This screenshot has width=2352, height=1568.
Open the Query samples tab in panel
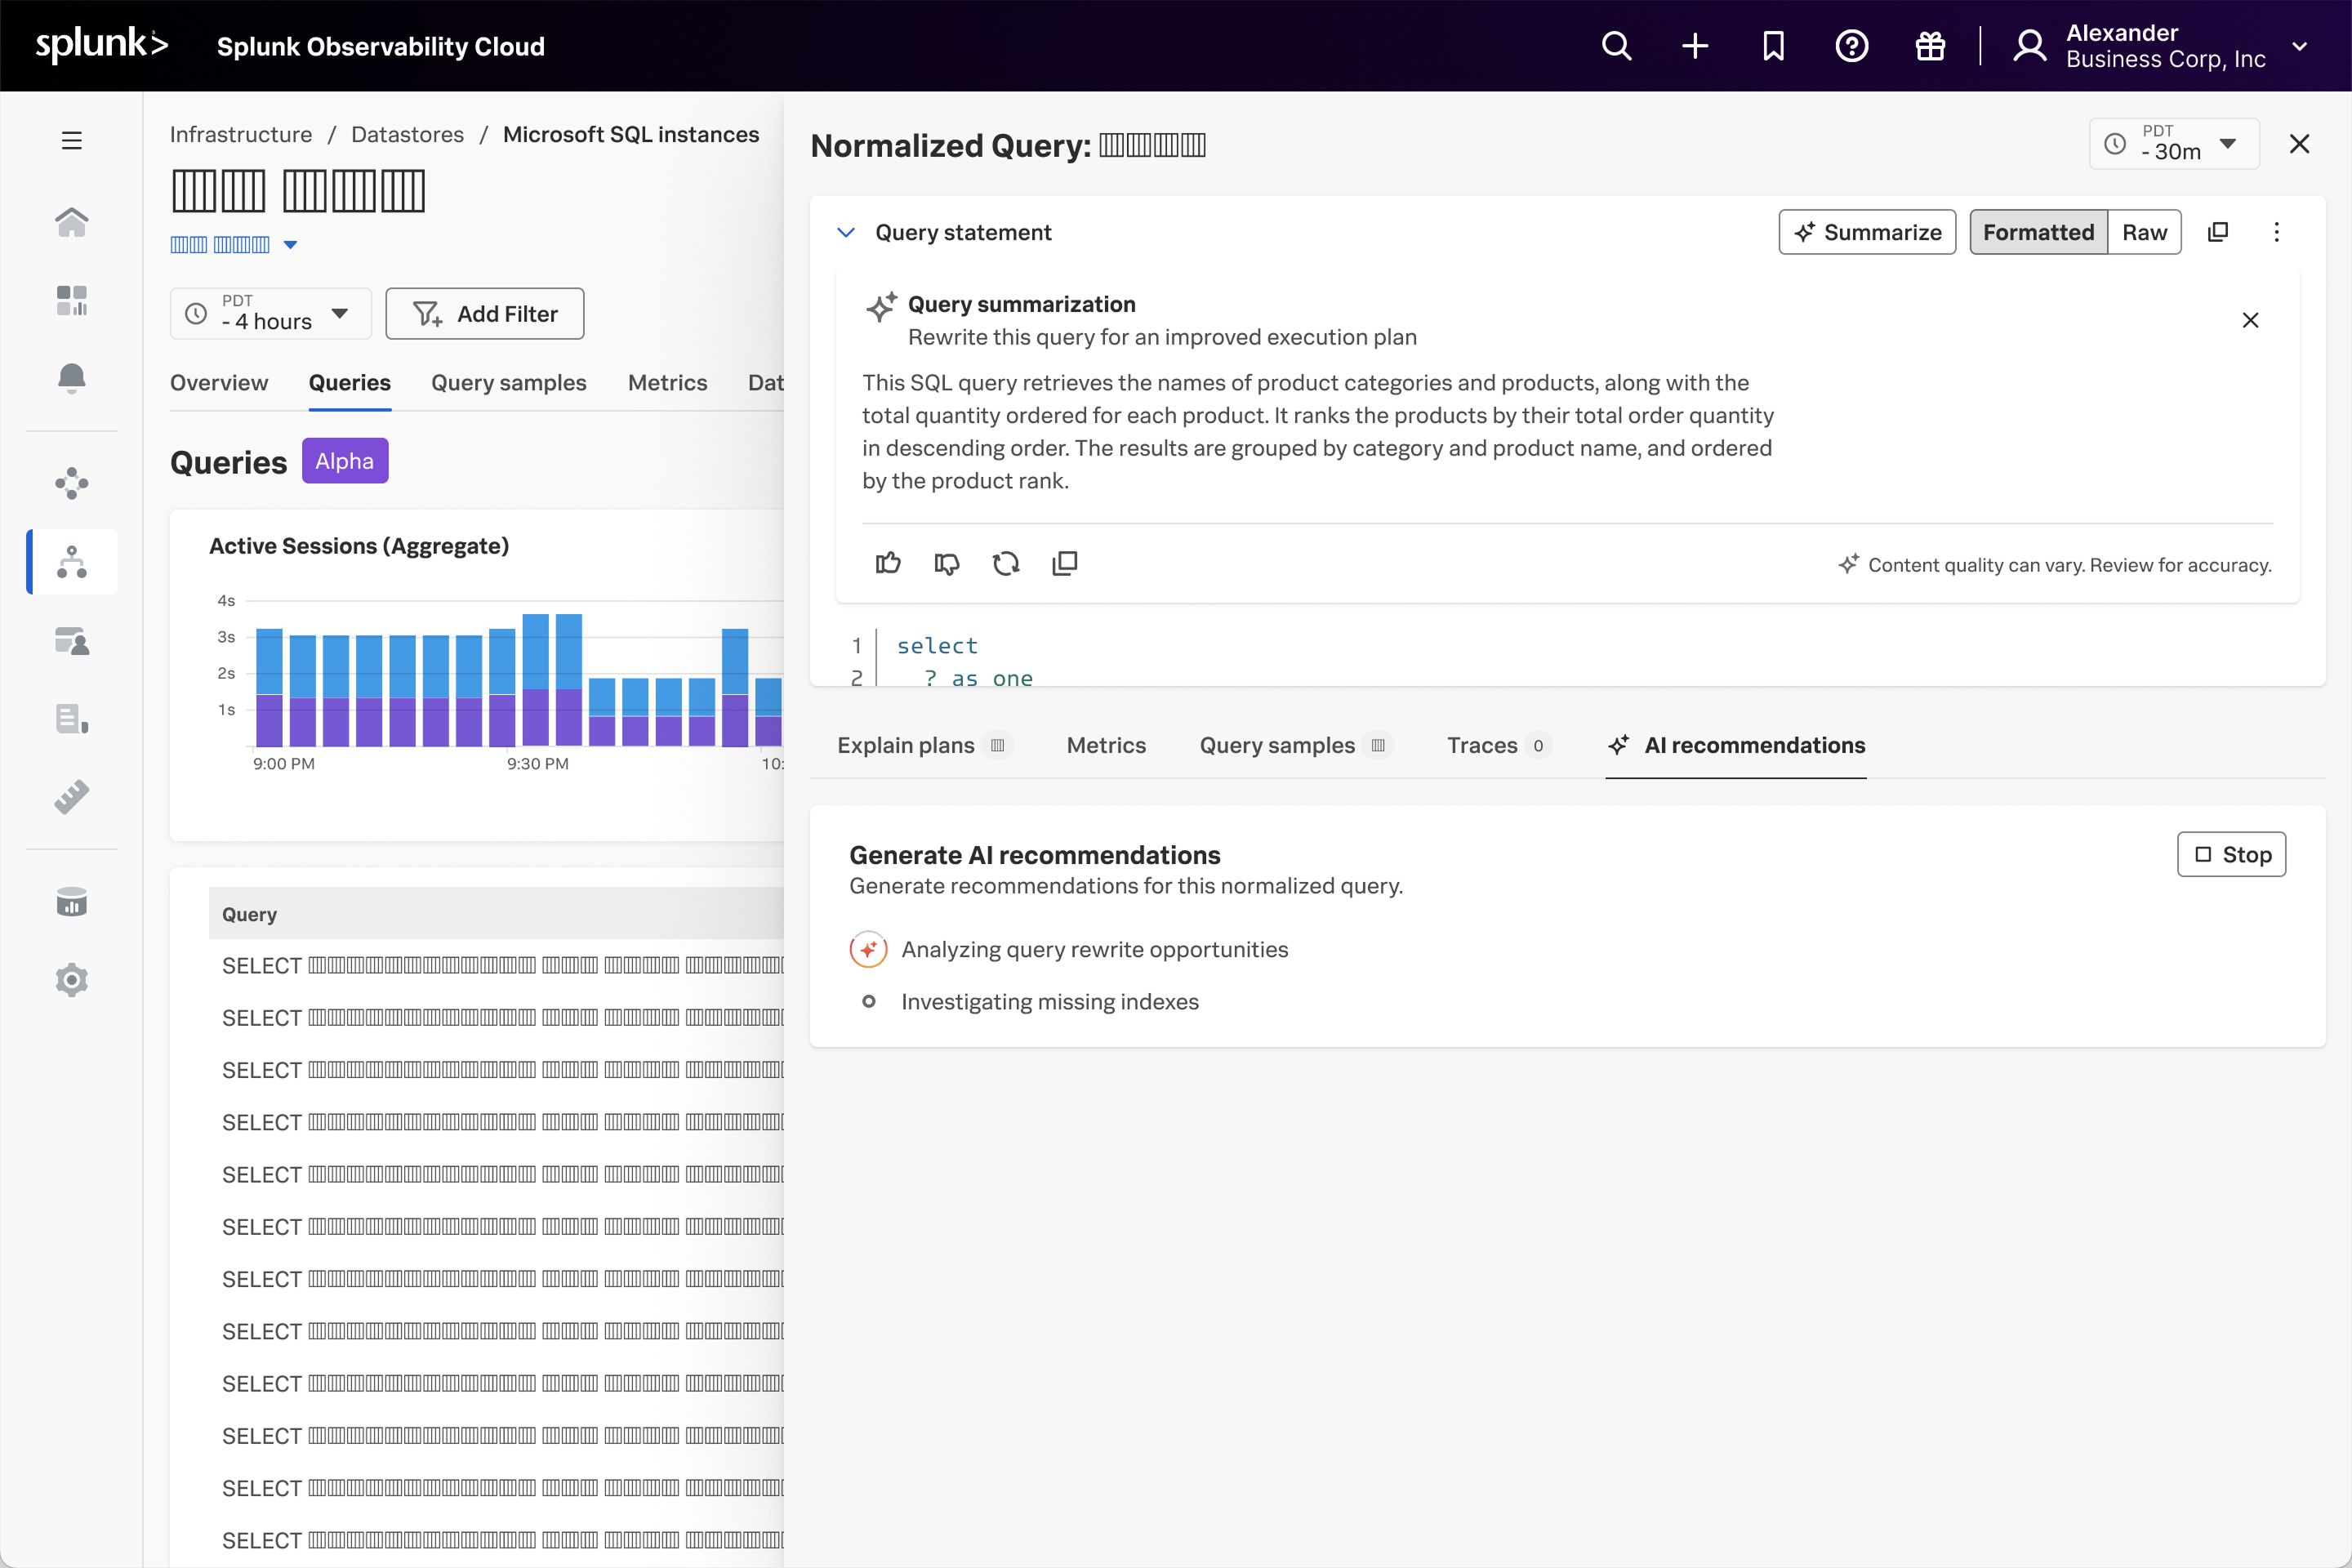[x=1277, y=745]
